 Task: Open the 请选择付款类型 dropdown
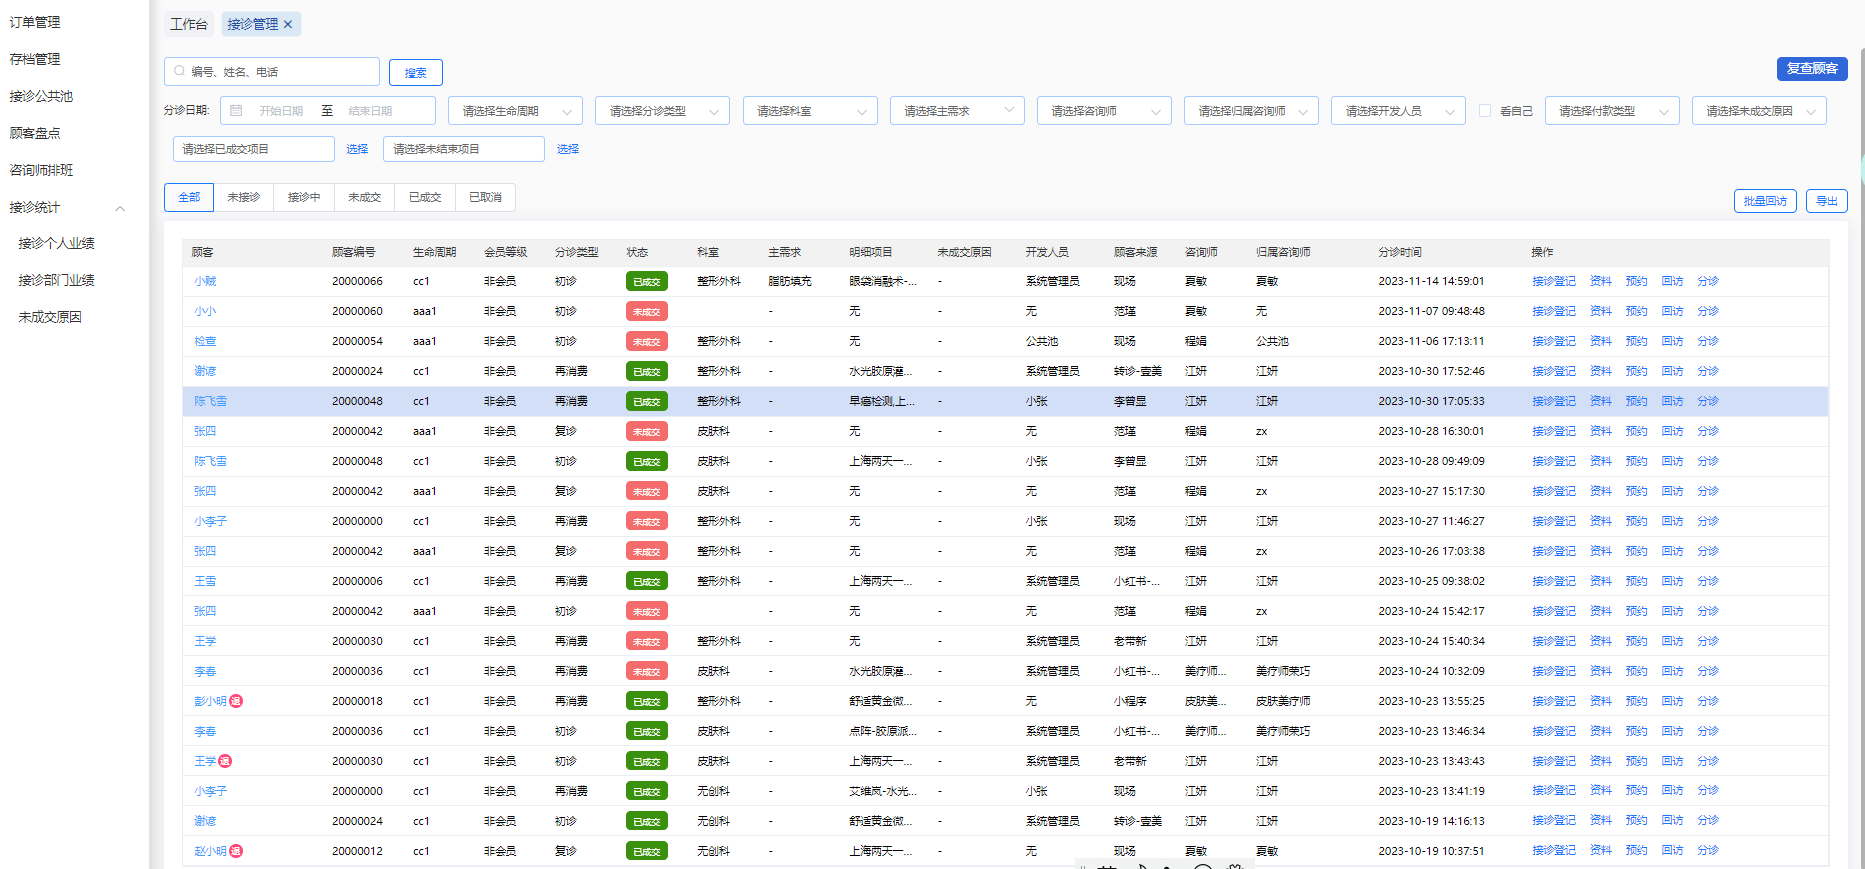pos(1612,110)
